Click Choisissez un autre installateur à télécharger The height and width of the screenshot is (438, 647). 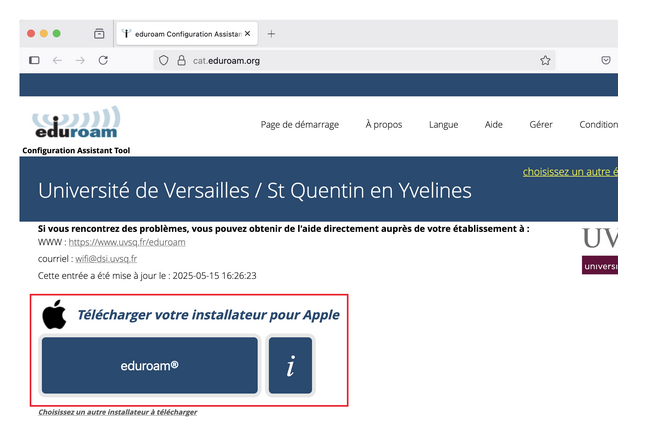(118, 412)
